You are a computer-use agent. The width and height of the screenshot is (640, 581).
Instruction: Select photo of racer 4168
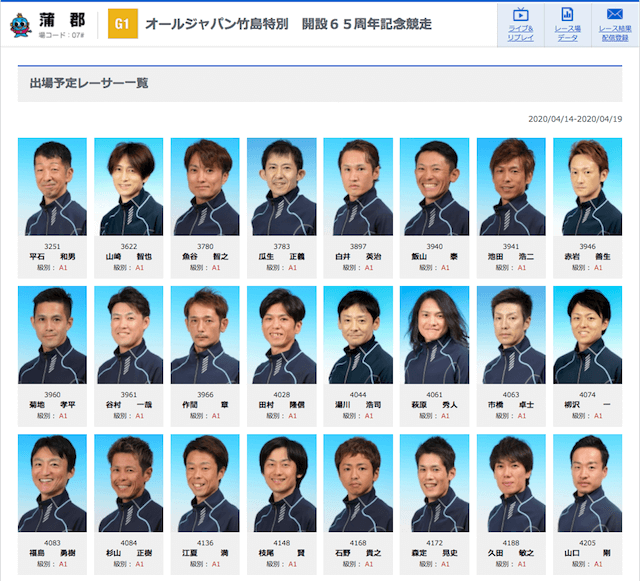pyautogui.click(x=358, y=483)
